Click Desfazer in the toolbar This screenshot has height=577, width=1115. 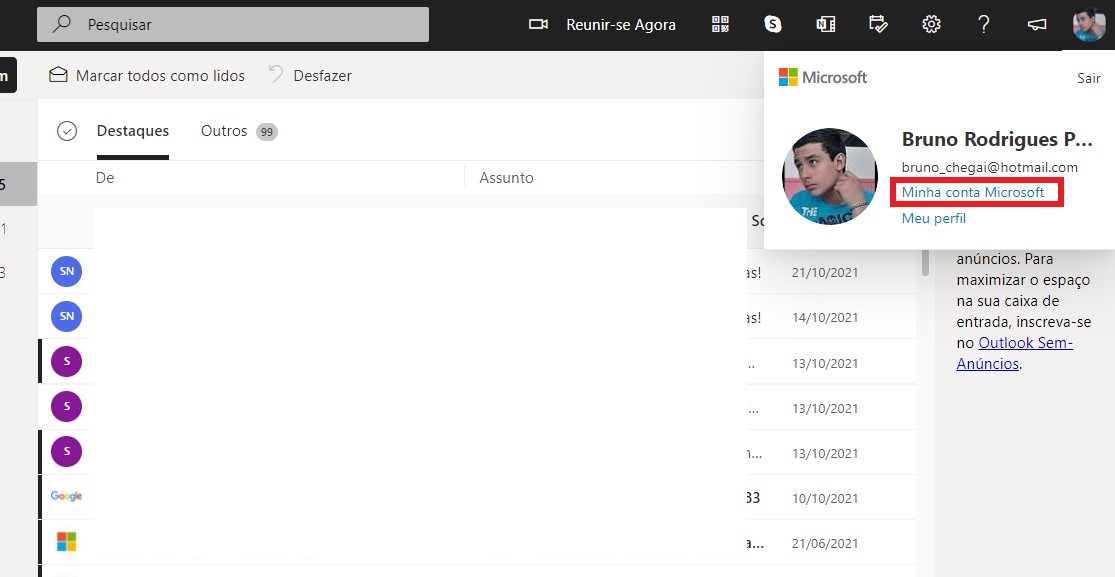point(322,75)
